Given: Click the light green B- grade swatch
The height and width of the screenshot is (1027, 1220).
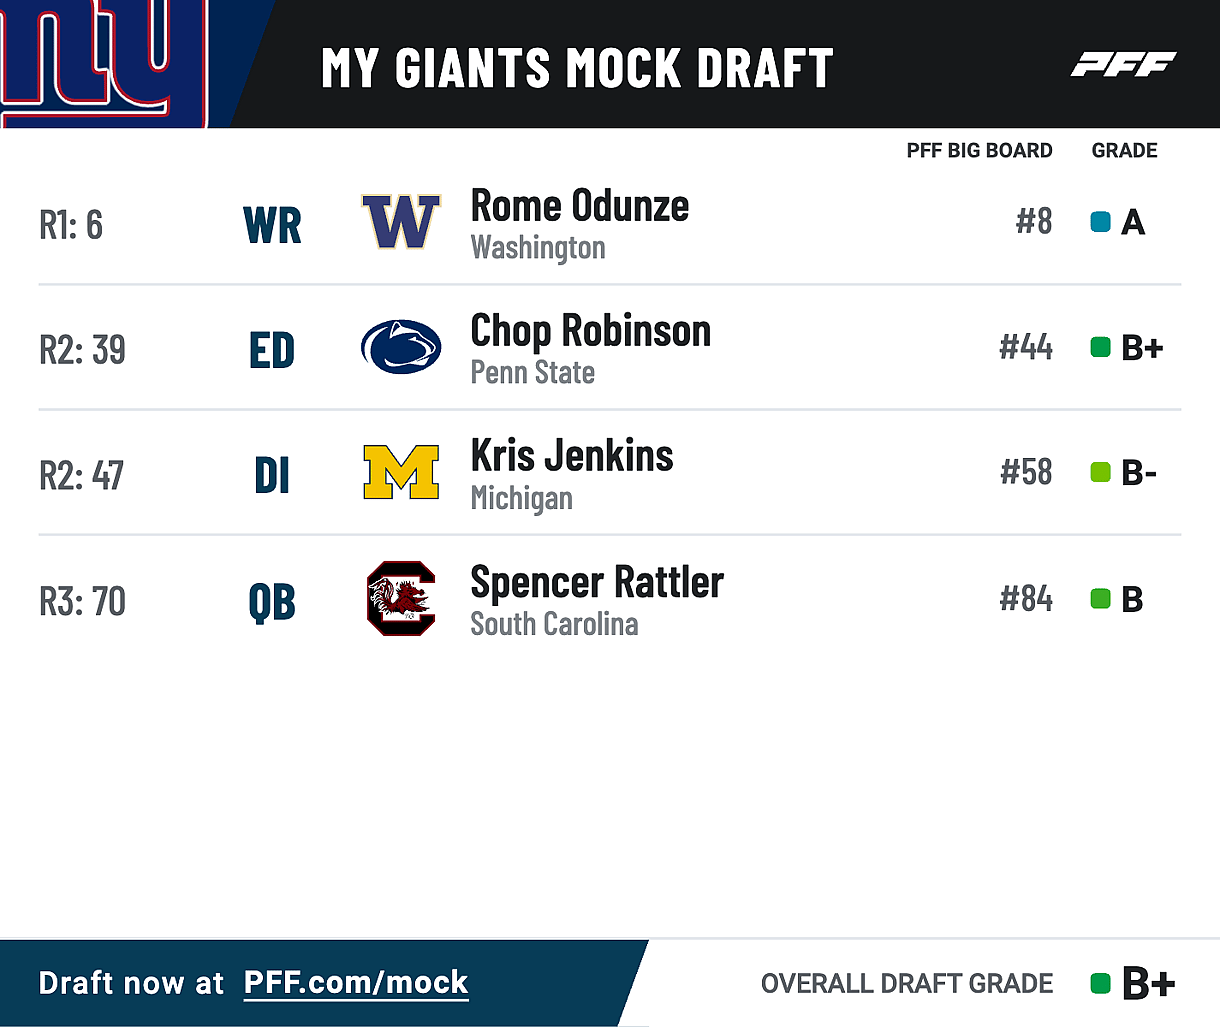Looking at the screenshot, I should (1100, 472).
